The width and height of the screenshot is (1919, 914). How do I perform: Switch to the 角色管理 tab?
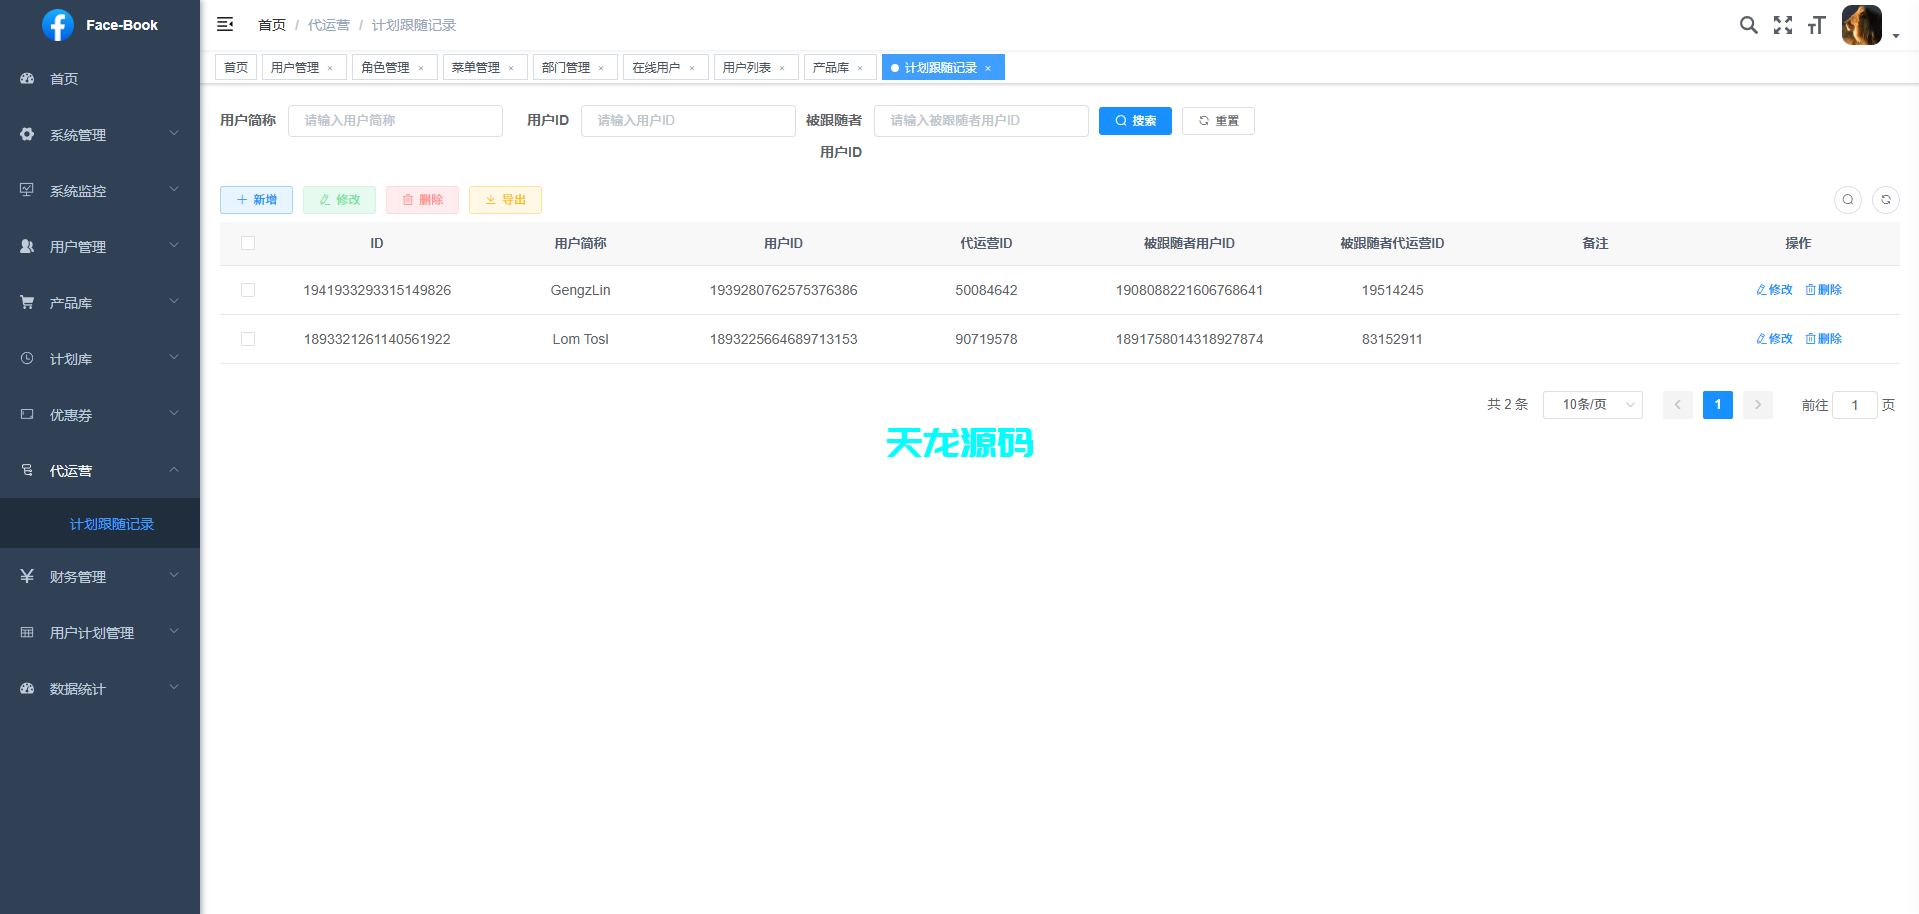[x=386, y=67]
